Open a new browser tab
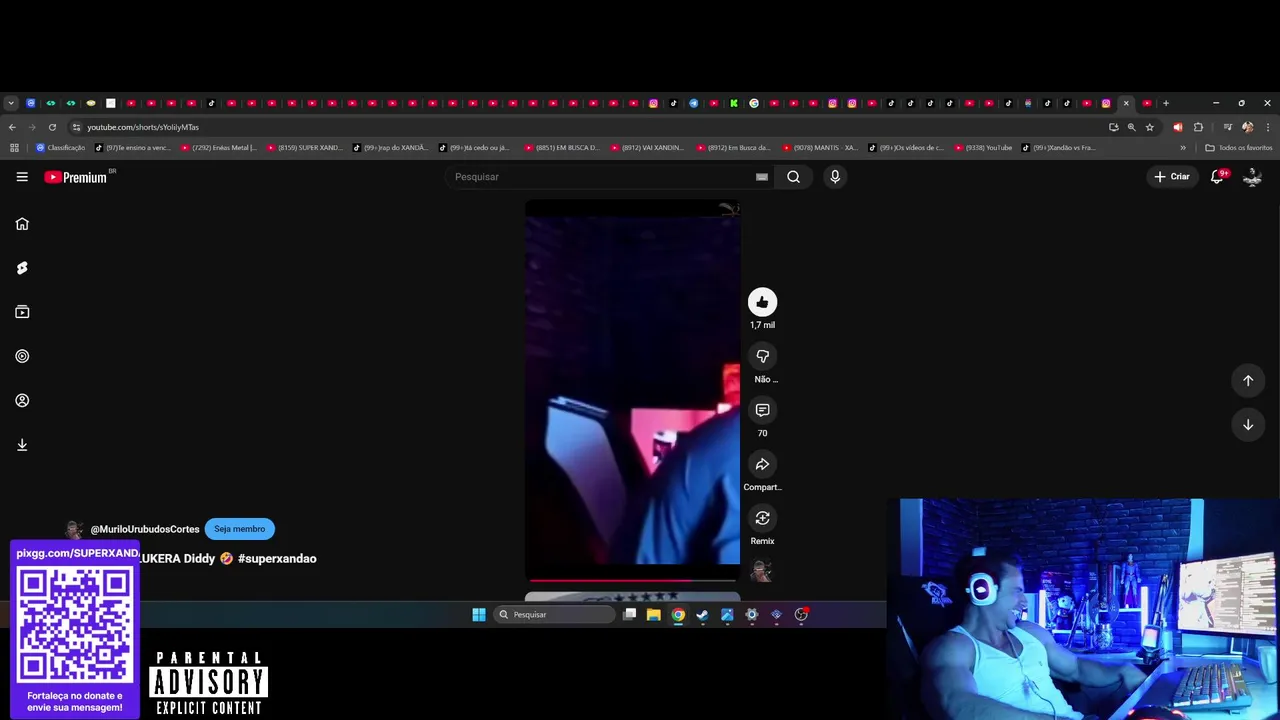The width and height of the screenshot is (1280, 720). click(1165, 103)
